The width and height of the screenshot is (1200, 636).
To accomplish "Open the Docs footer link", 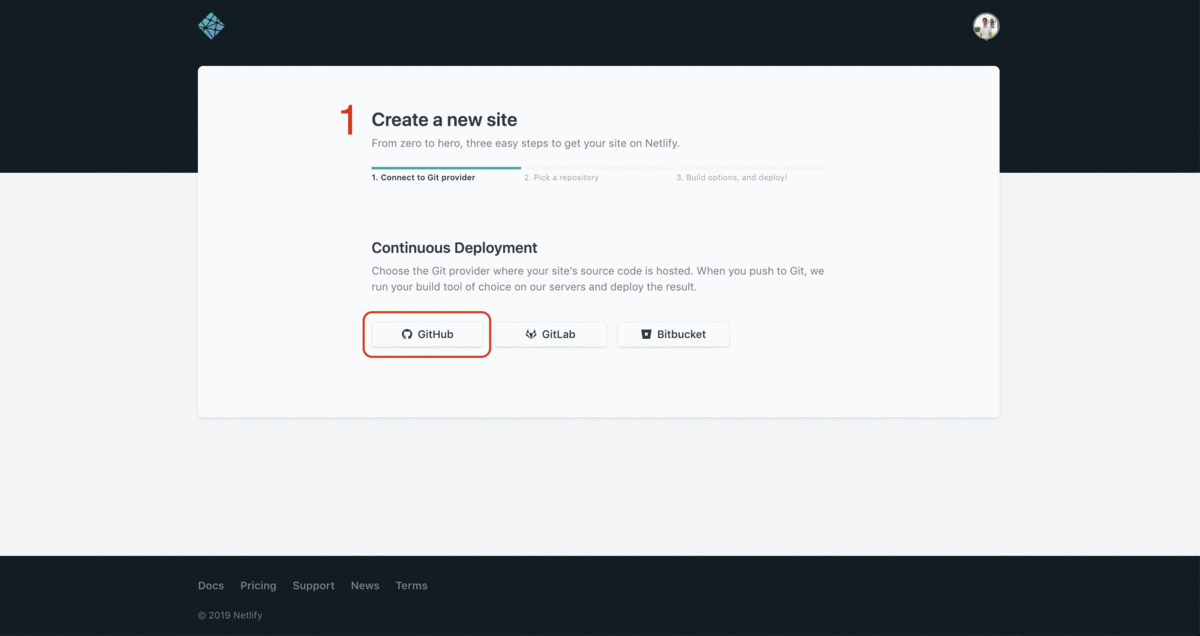I will tap(211, 586).
